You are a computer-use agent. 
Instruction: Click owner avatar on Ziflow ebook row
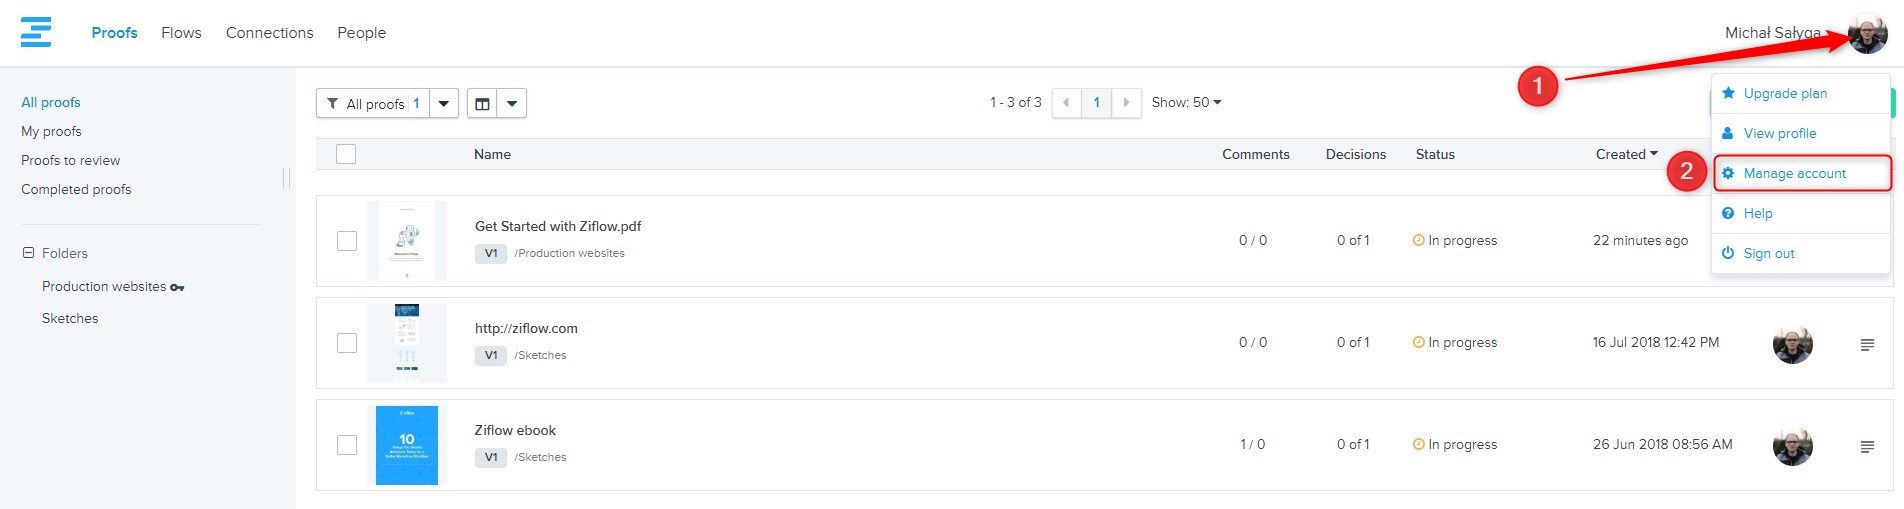(1792, 446)
